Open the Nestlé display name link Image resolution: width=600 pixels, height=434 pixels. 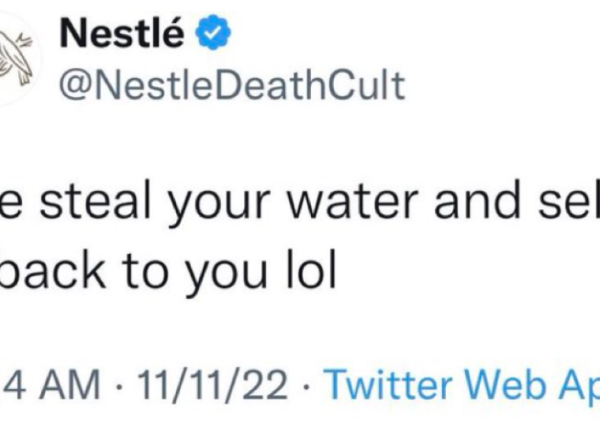point(123,35)
